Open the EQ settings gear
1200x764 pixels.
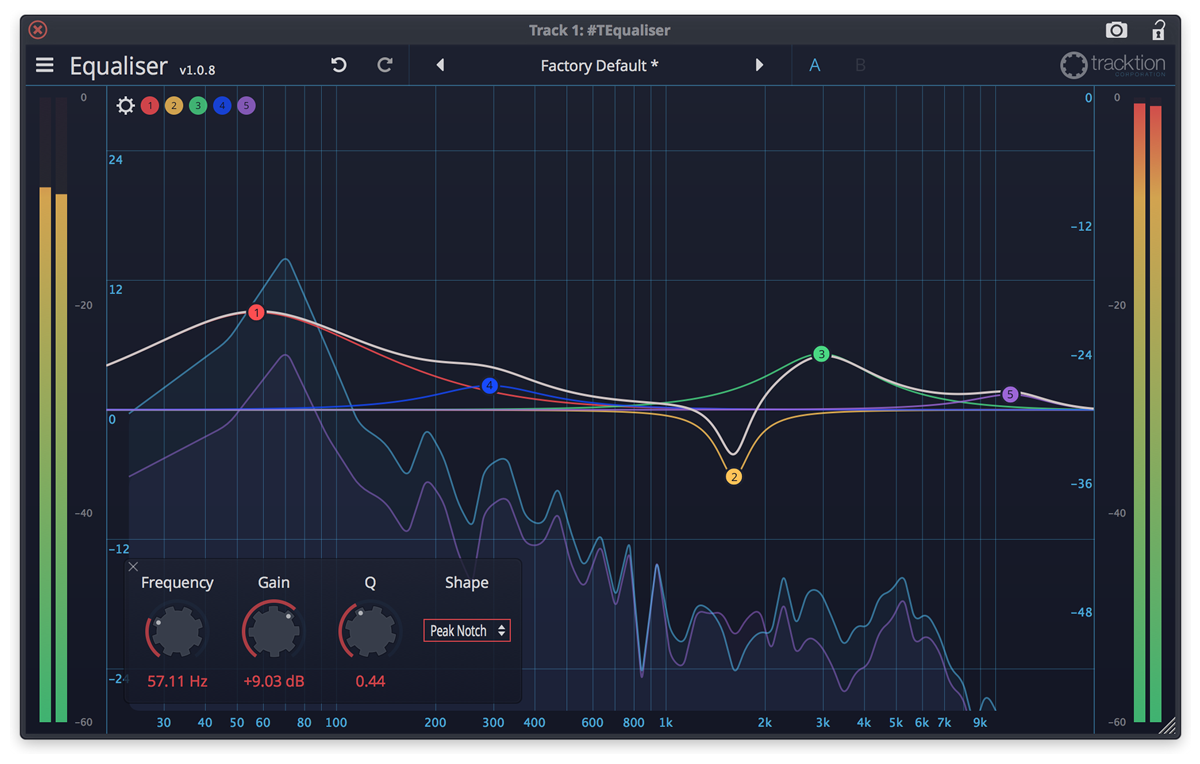[x=125, y=104]
